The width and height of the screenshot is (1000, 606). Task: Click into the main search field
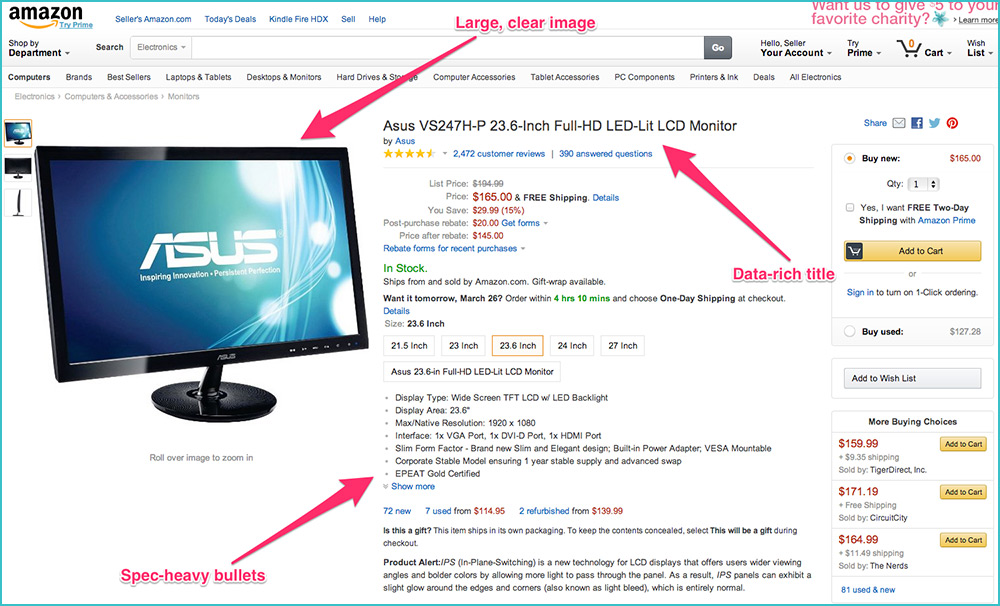pos(447,47)
